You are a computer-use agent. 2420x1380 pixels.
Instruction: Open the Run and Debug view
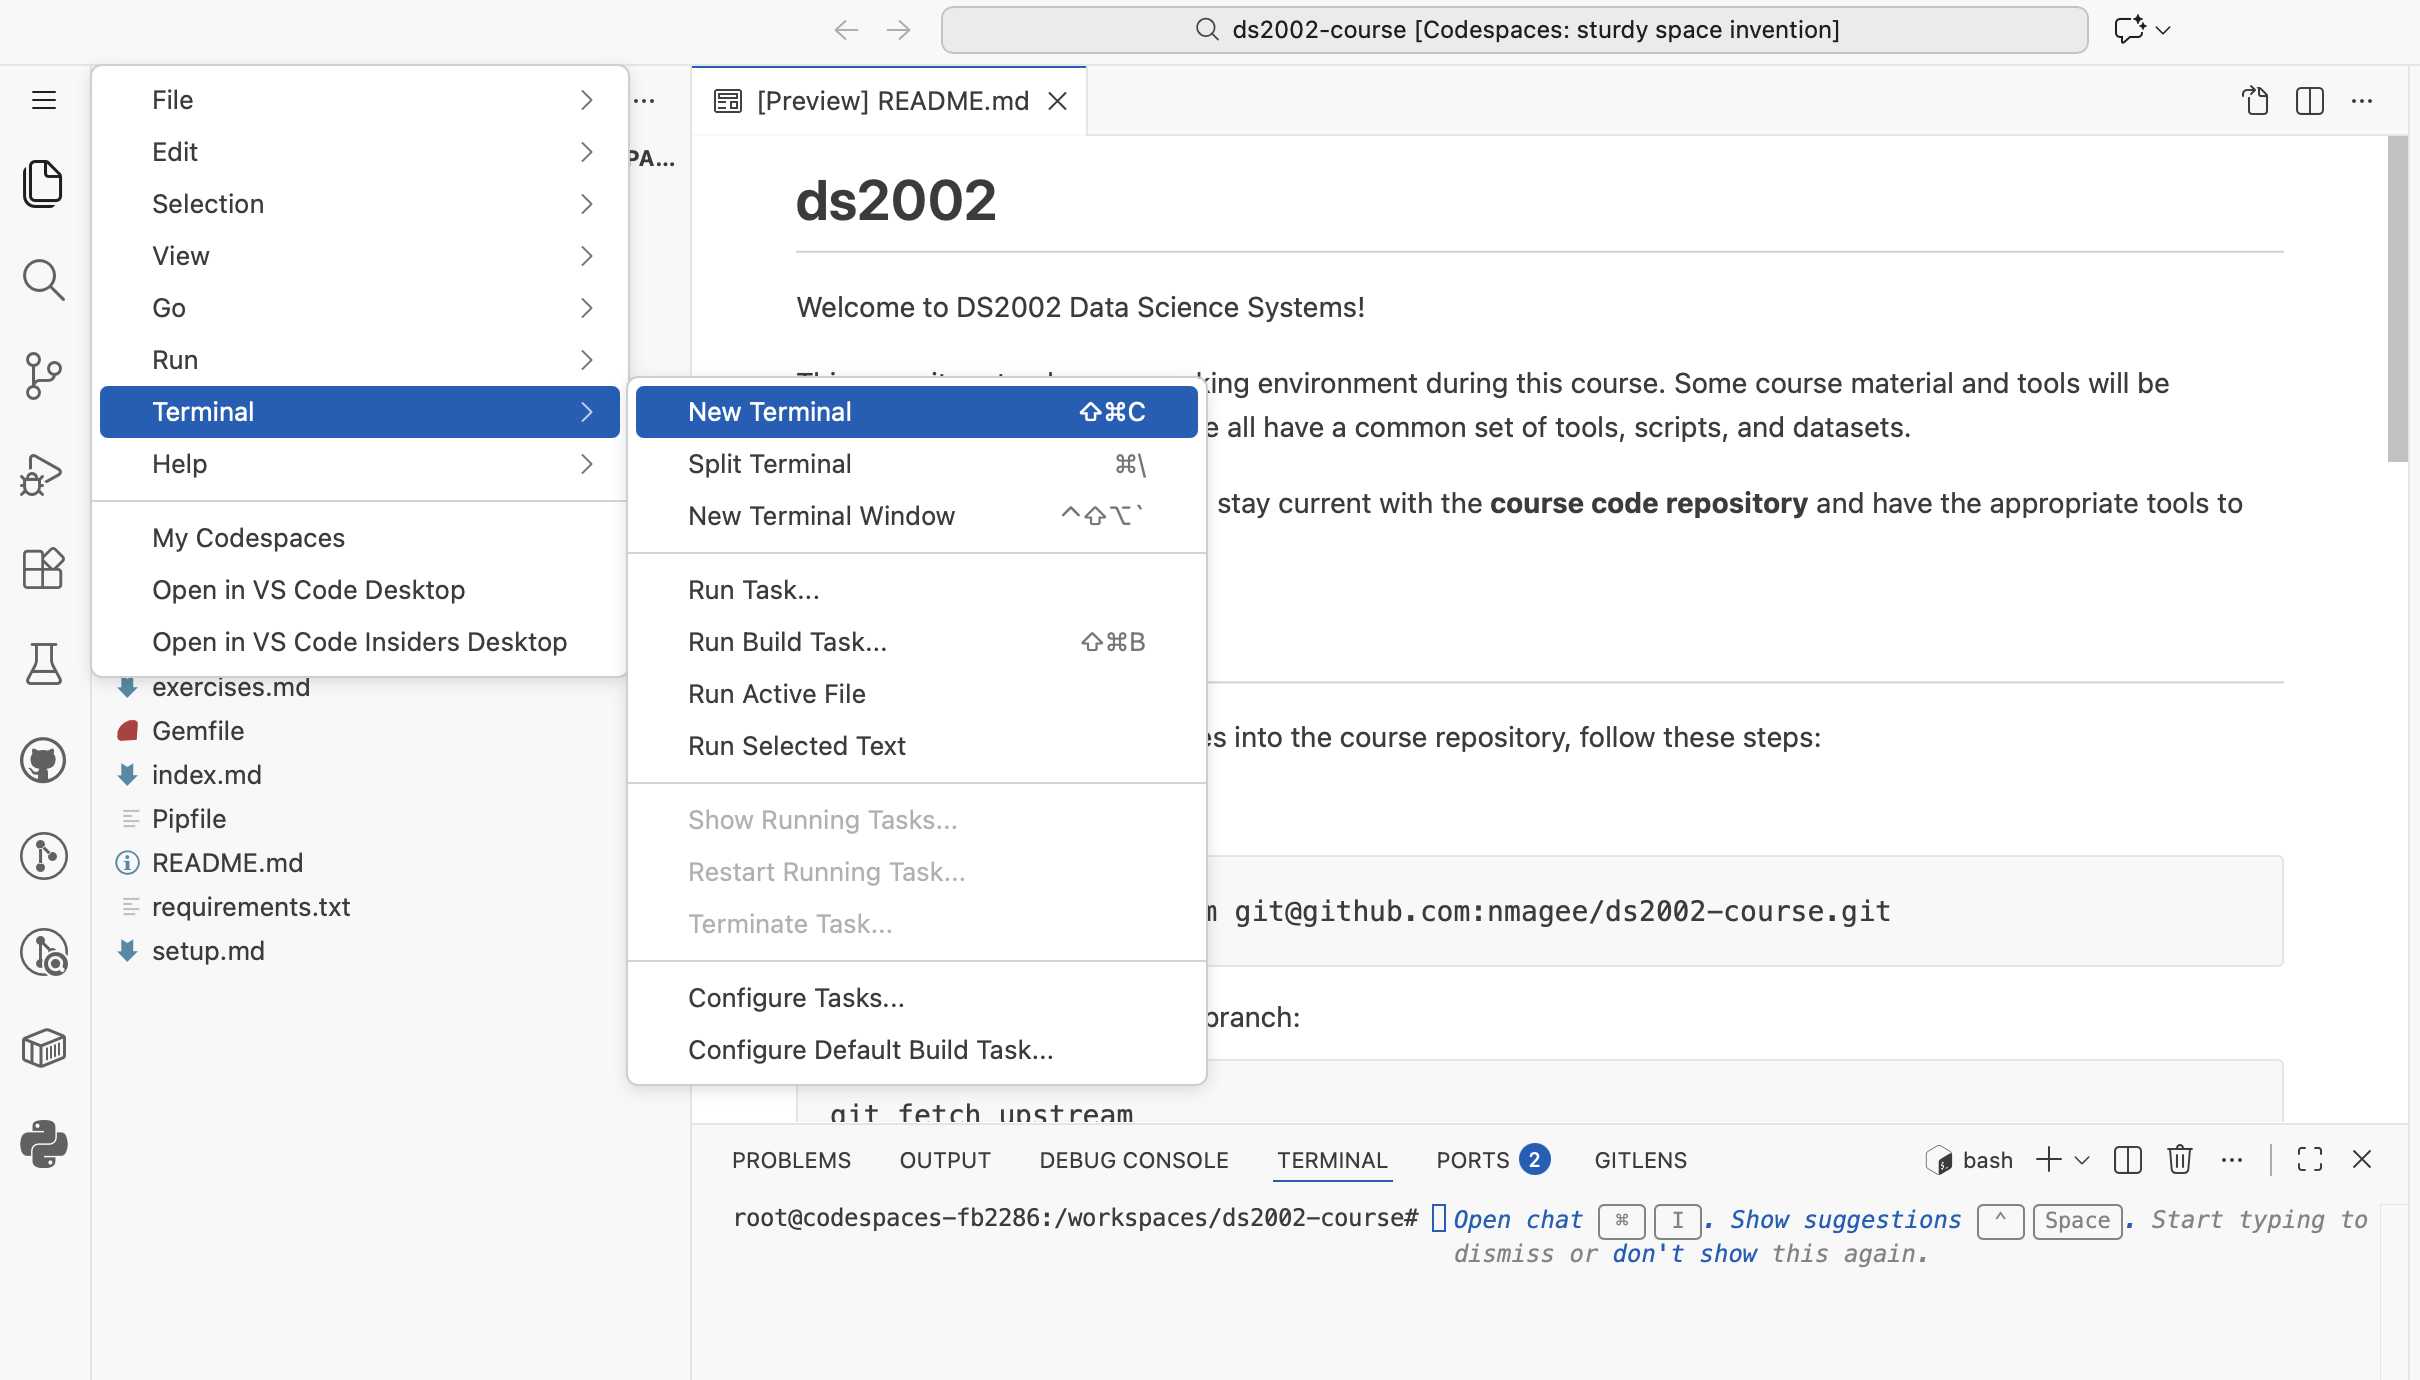pyautogui.click(x=43, y=474)
